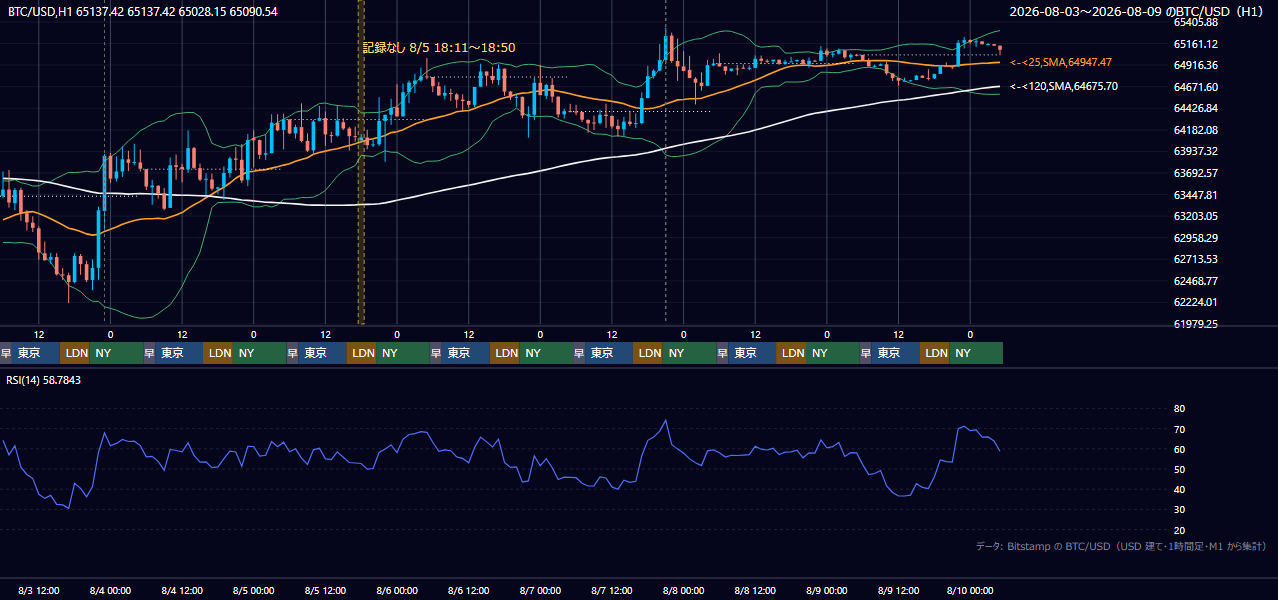The height and width of the screenshot is (600, 1278).
Task: Select the 2026-08-03~2026-08-09 date range heading
Action: [x=1137, y=11]
